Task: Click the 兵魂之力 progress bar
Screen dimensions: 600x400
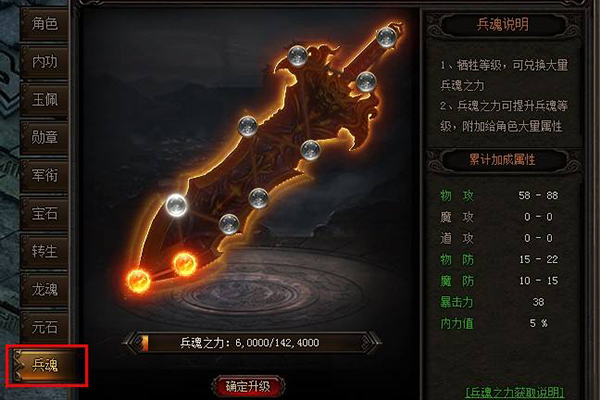Action: (x=251, y=343)
